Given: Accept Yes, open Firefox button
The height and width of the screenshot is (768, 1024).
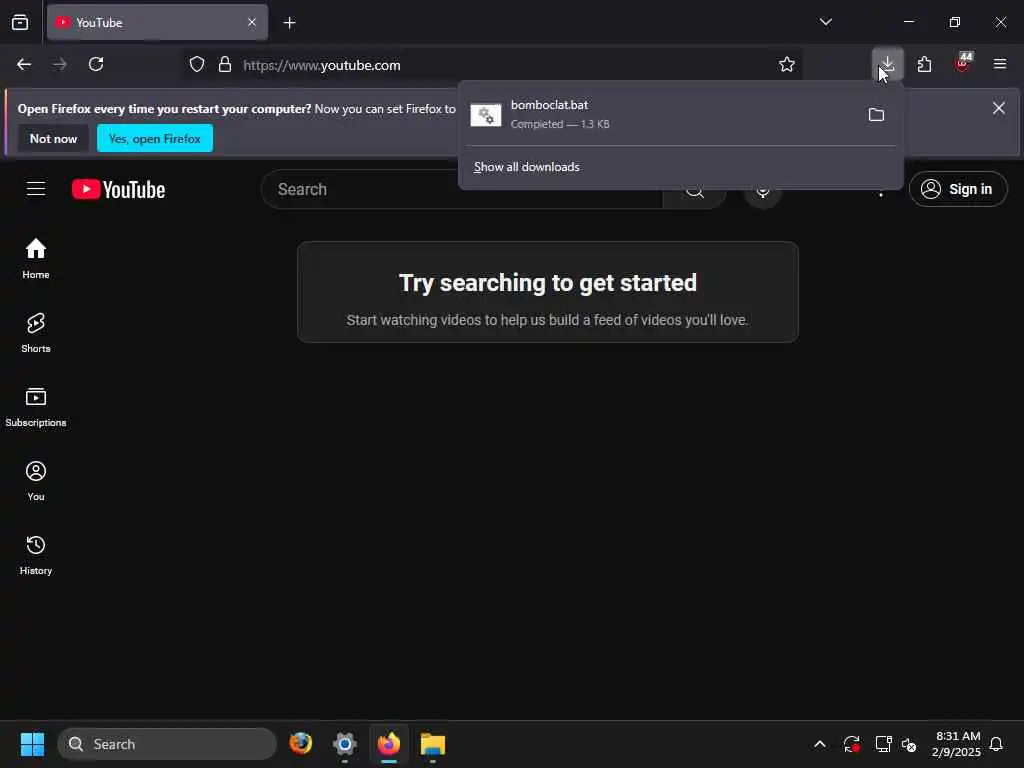Looking at the screenshot, I should point(155,138).
